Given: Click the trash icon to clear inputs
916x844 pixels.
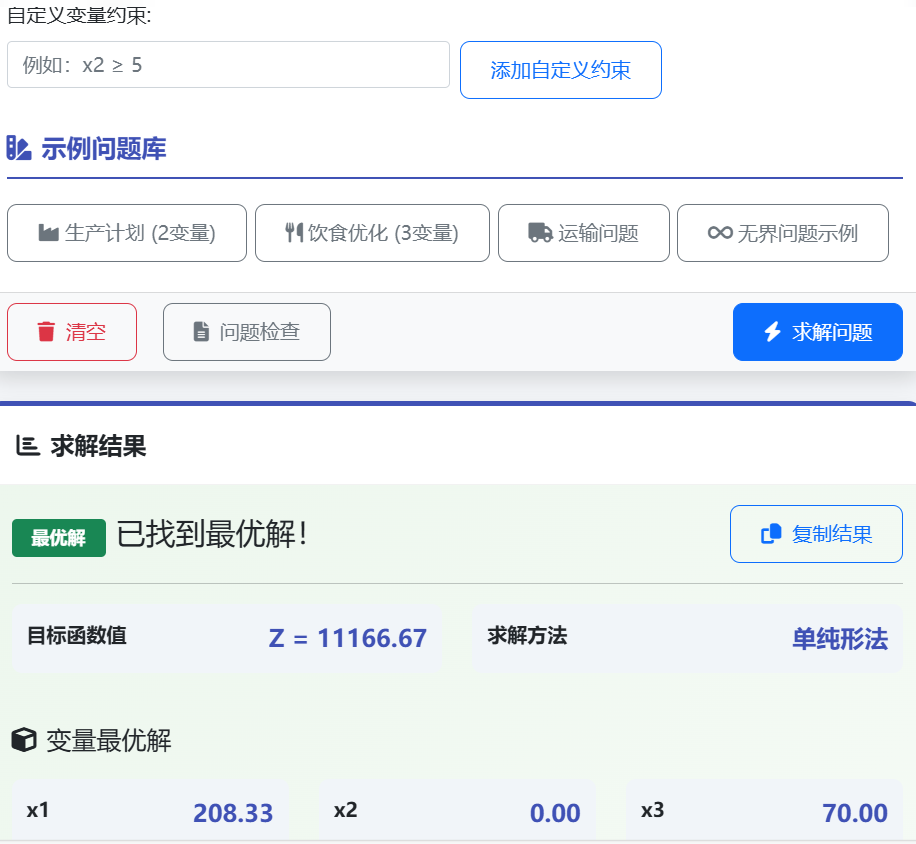Looking at the screenshot, I should [x=46, y=332].
